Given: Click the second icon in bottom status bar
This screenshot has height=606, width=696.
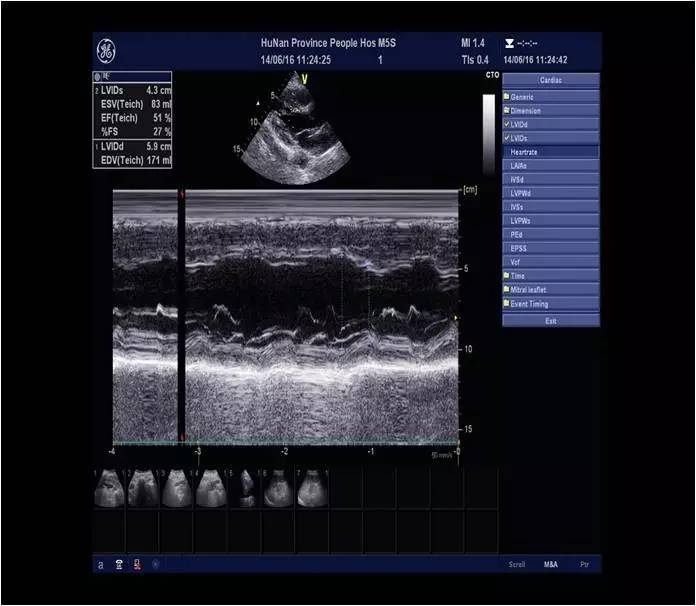Looking at the screenshot, I should (119, 565).
